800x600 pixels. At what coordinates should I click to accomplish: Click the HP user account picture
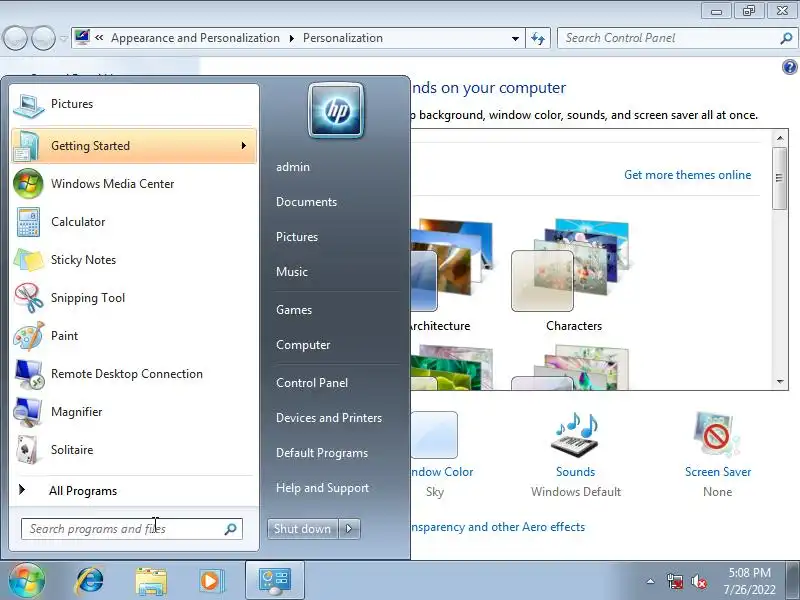pyautogui.click(x=336, y=111)
